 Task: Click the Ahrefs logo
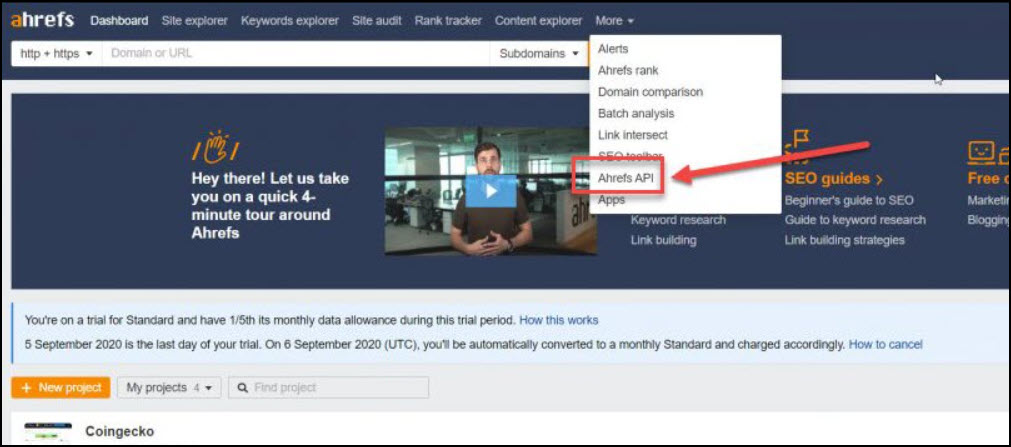click(44, 20)
